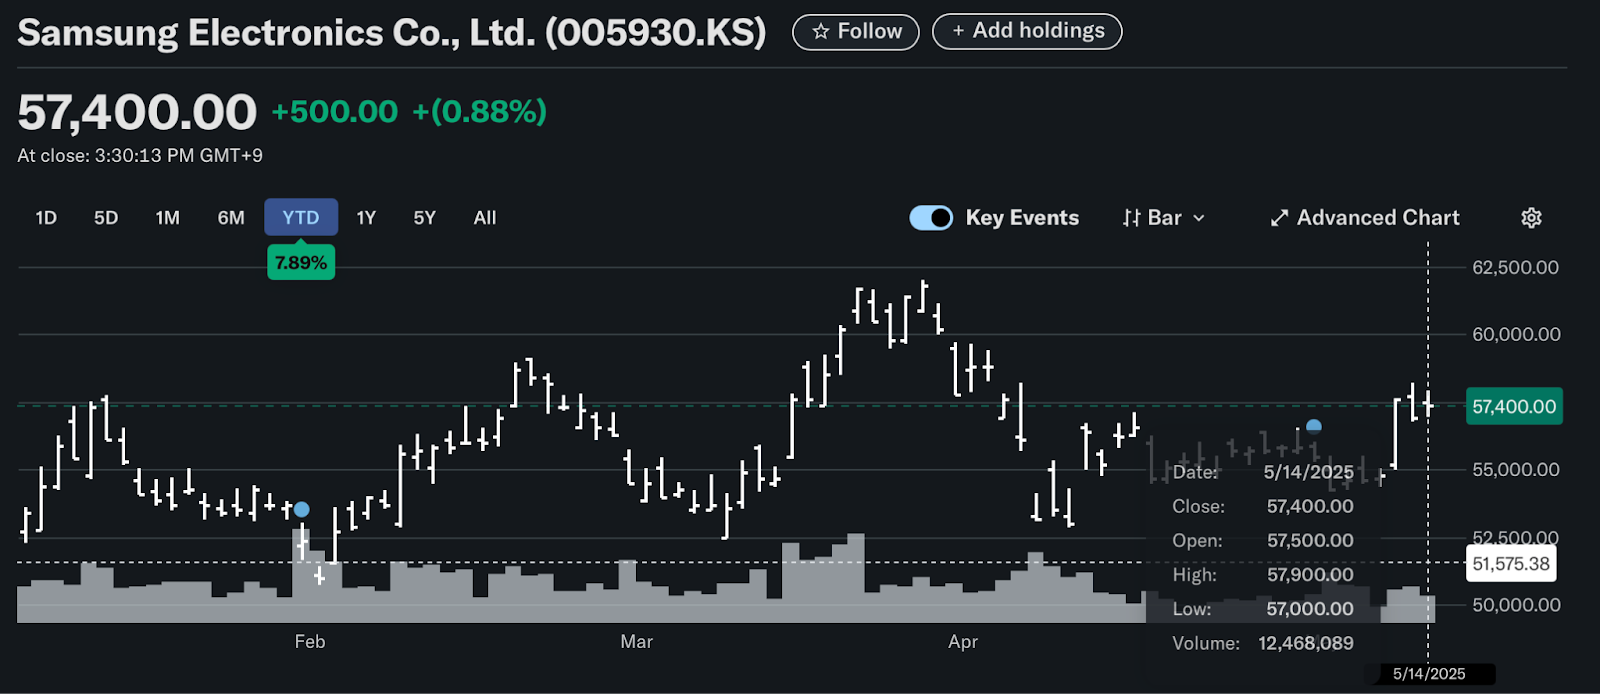
Task: Click the large 57,400.00 price quote
Action: coord(137,112)
